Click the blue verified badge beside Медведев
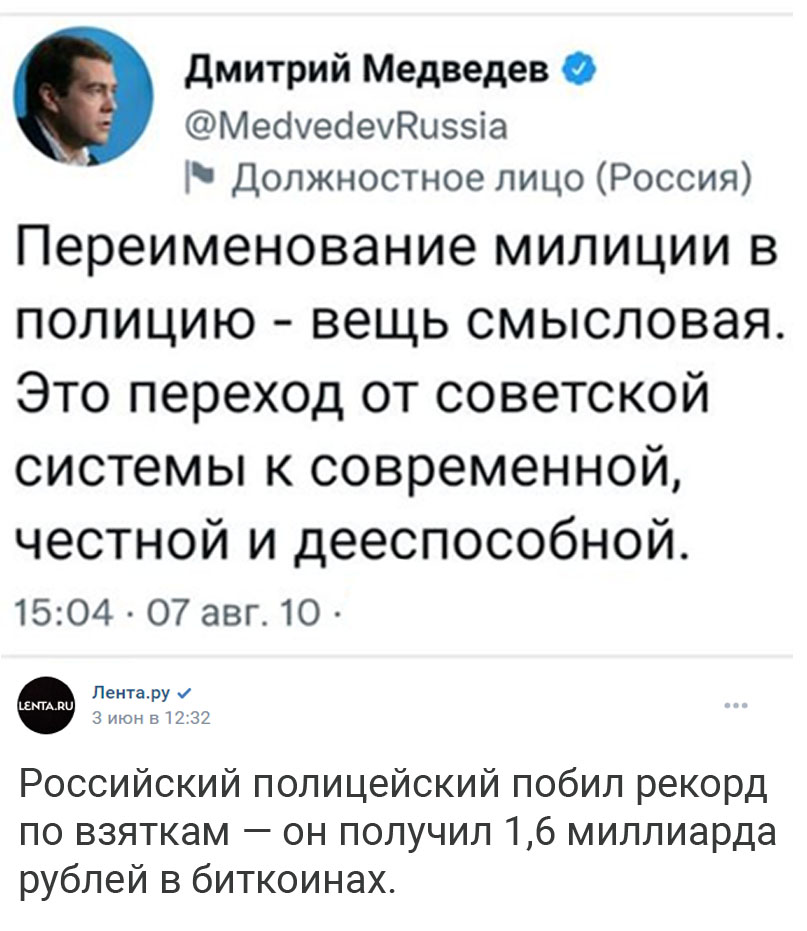 click(578, 70)
